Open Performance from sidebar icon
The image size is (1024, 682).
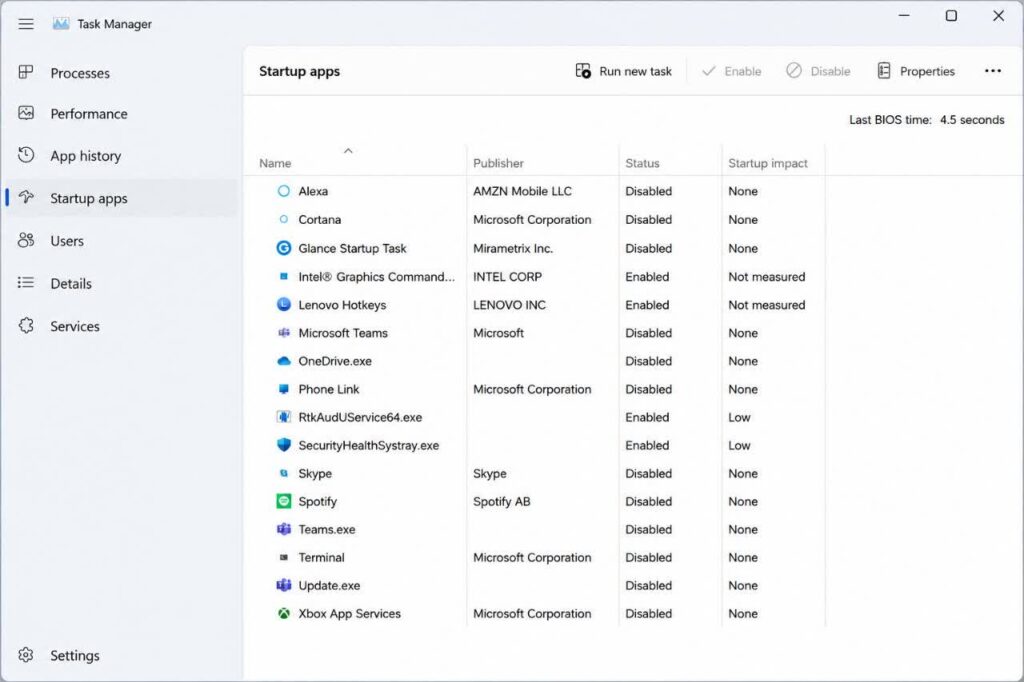26,113
